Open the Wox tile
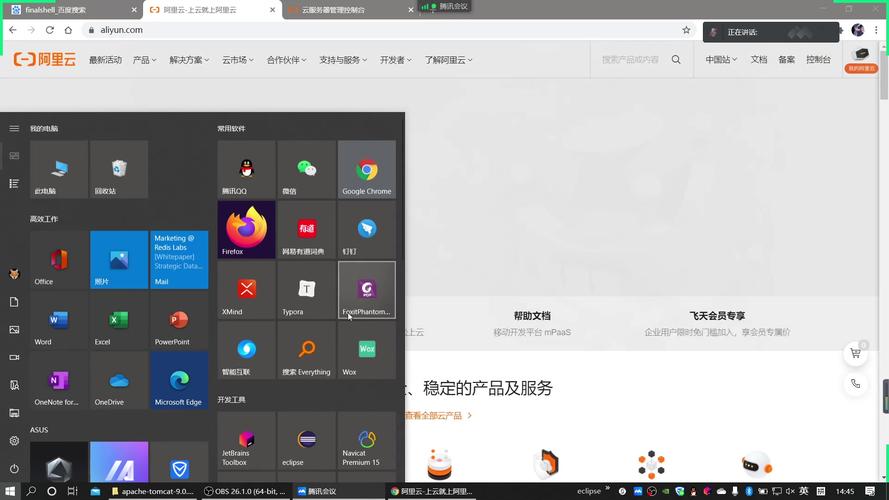889x500 pixels. 367,350
